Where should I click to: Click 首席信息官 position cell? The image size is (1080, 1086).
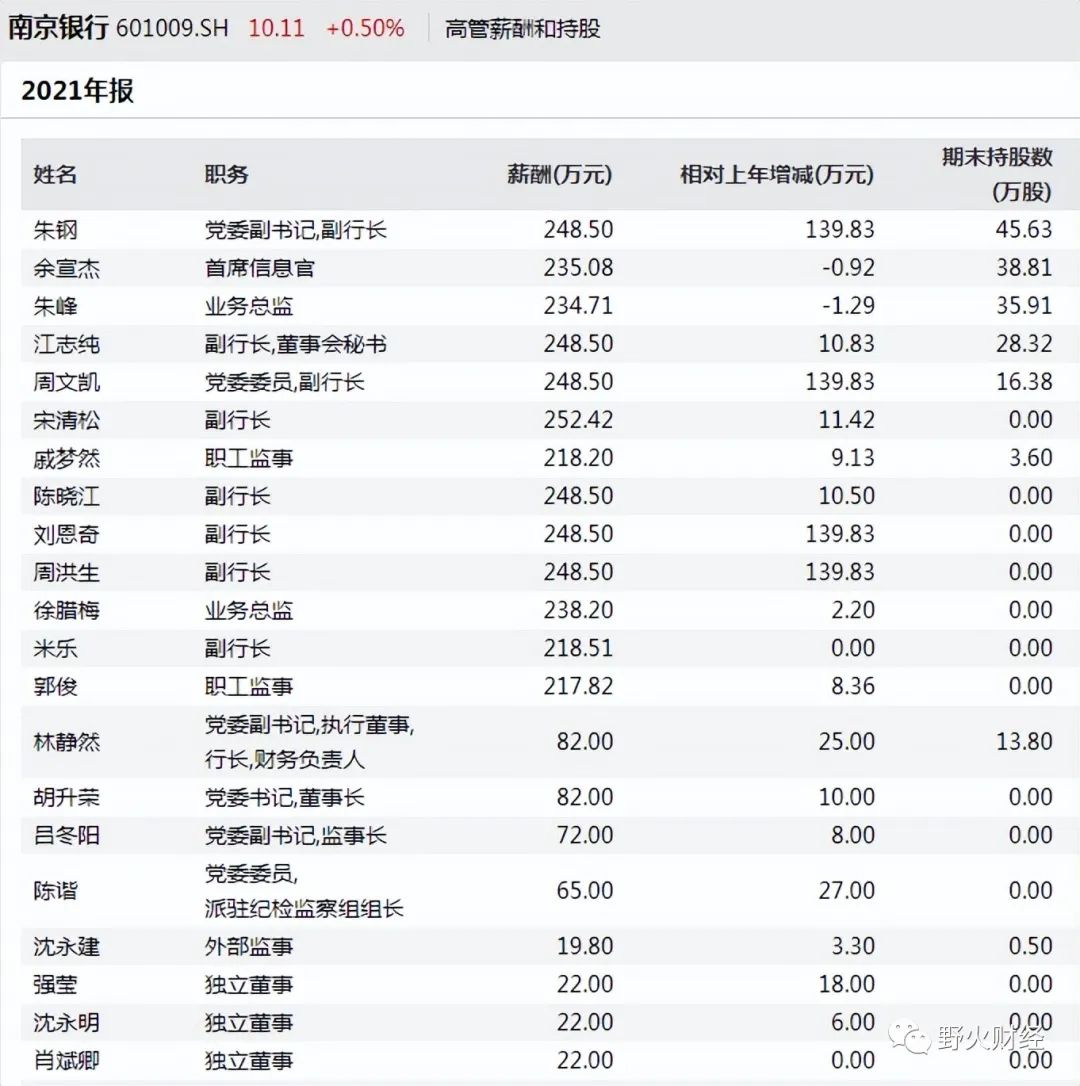(260, 268)
